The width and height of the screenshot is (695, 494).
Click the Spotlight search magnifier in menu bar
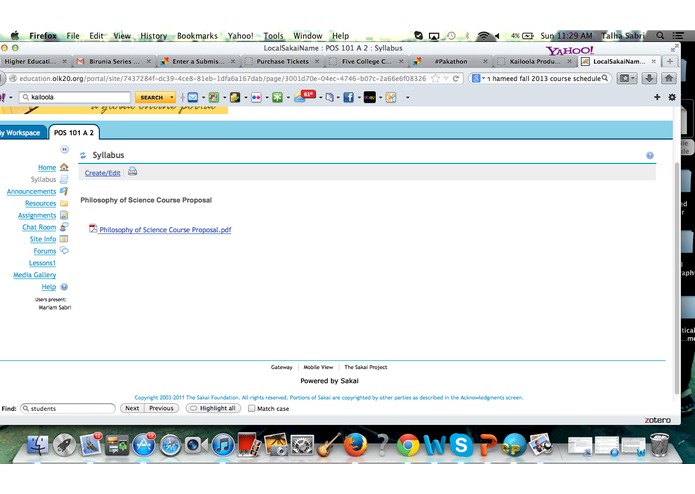tap(660, 35)
